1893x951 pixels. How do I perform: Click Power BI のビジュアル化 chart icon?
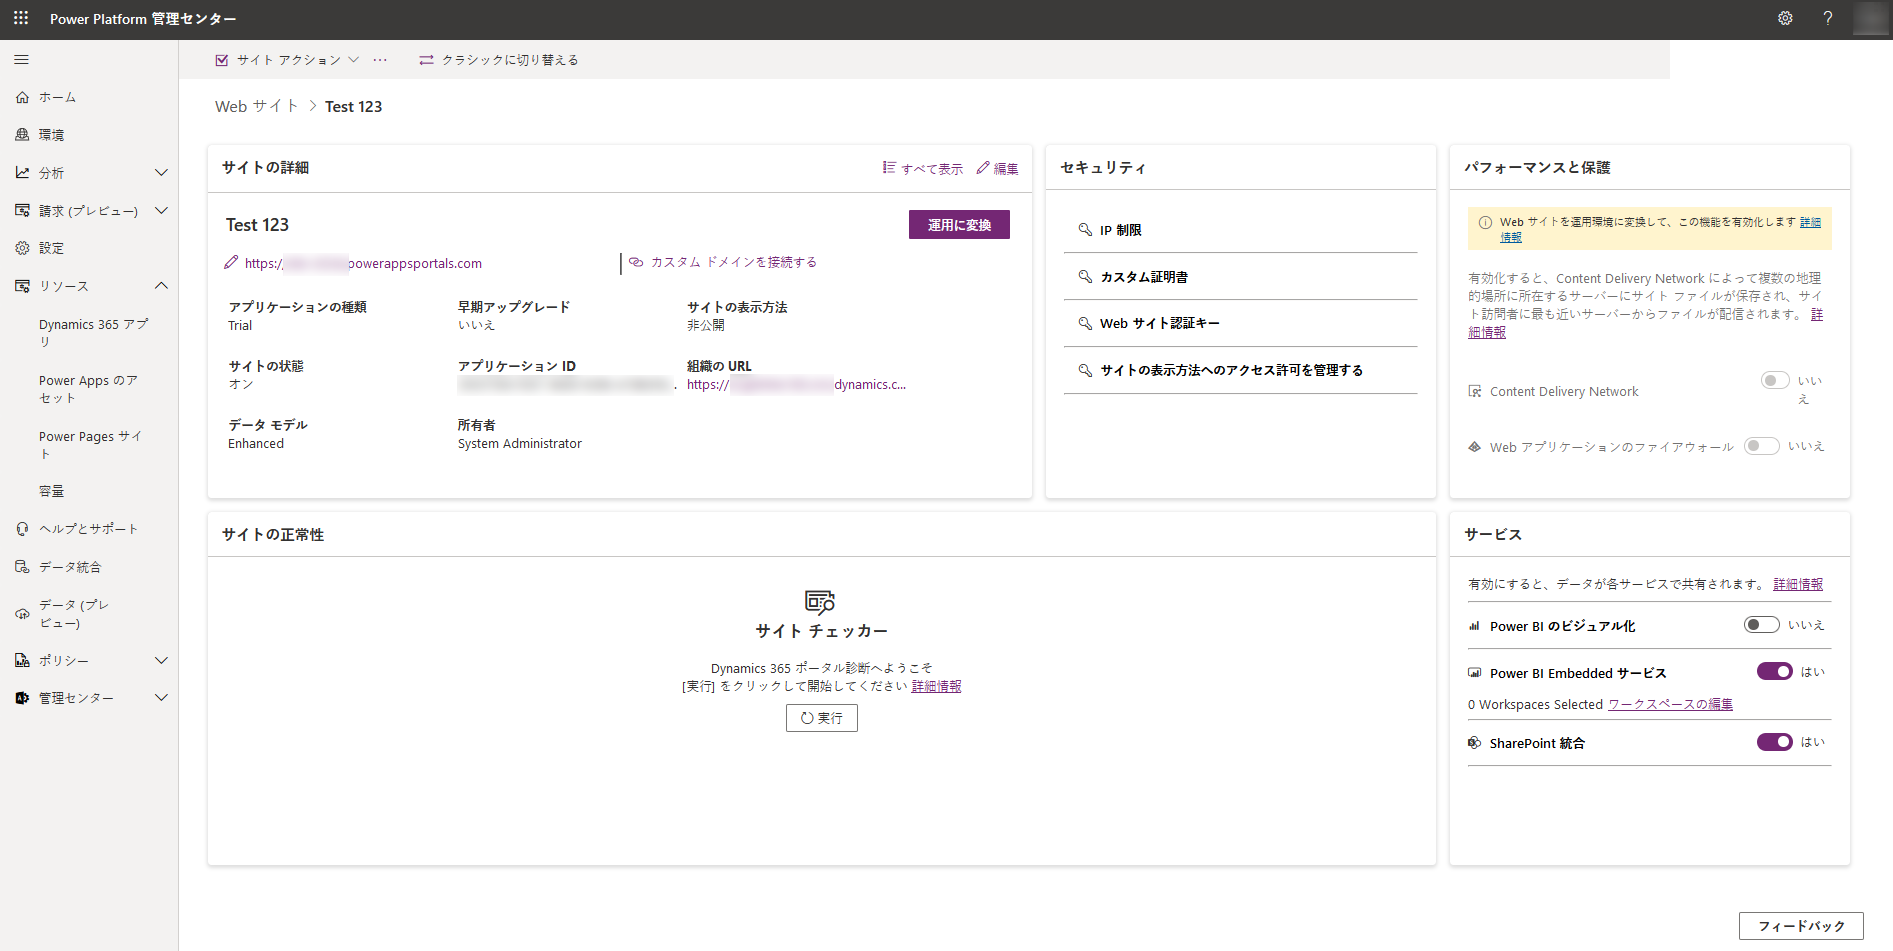tap(1474, 626)
